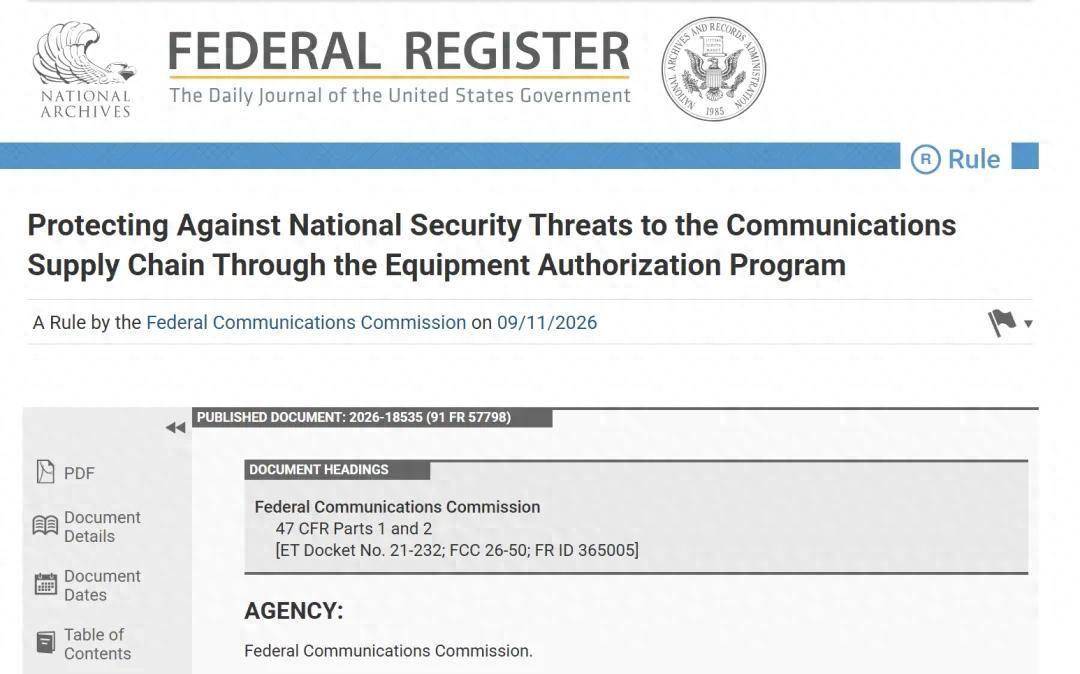Expand the flag dropdown arrow

coord(1028,324)
